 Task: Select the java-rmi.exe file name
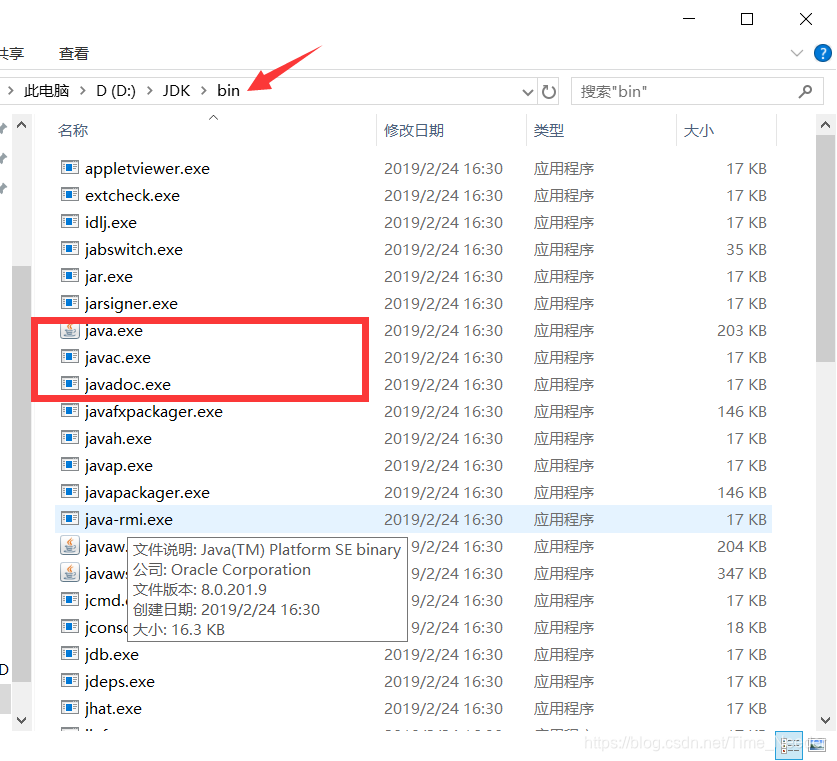coord(129,519)
